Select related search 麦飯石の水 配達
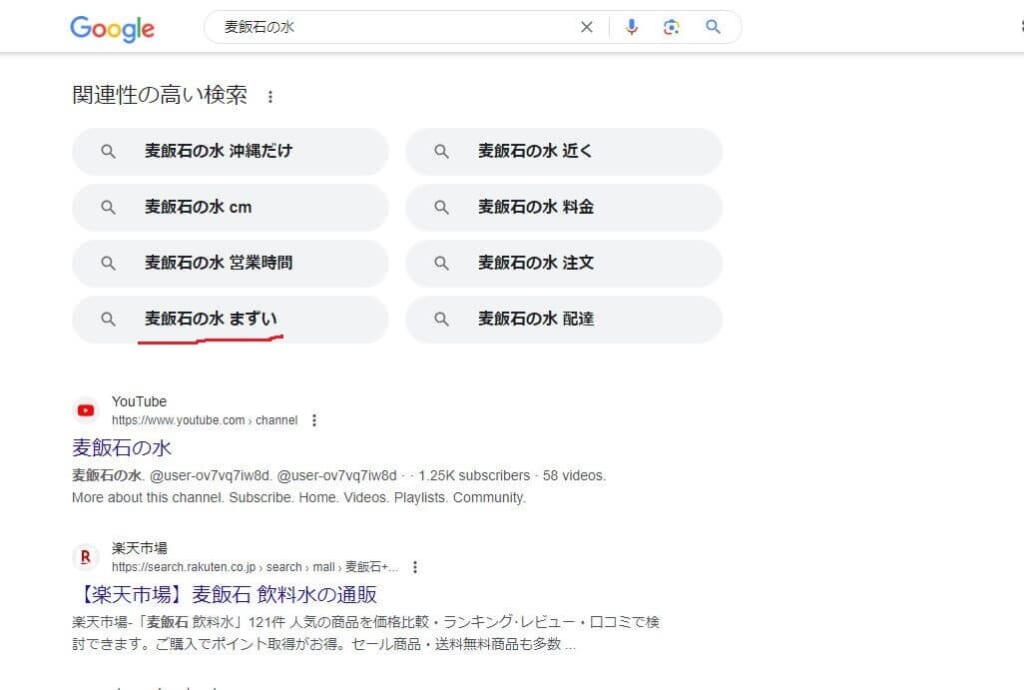The image size is (1024, 690). 563,320
